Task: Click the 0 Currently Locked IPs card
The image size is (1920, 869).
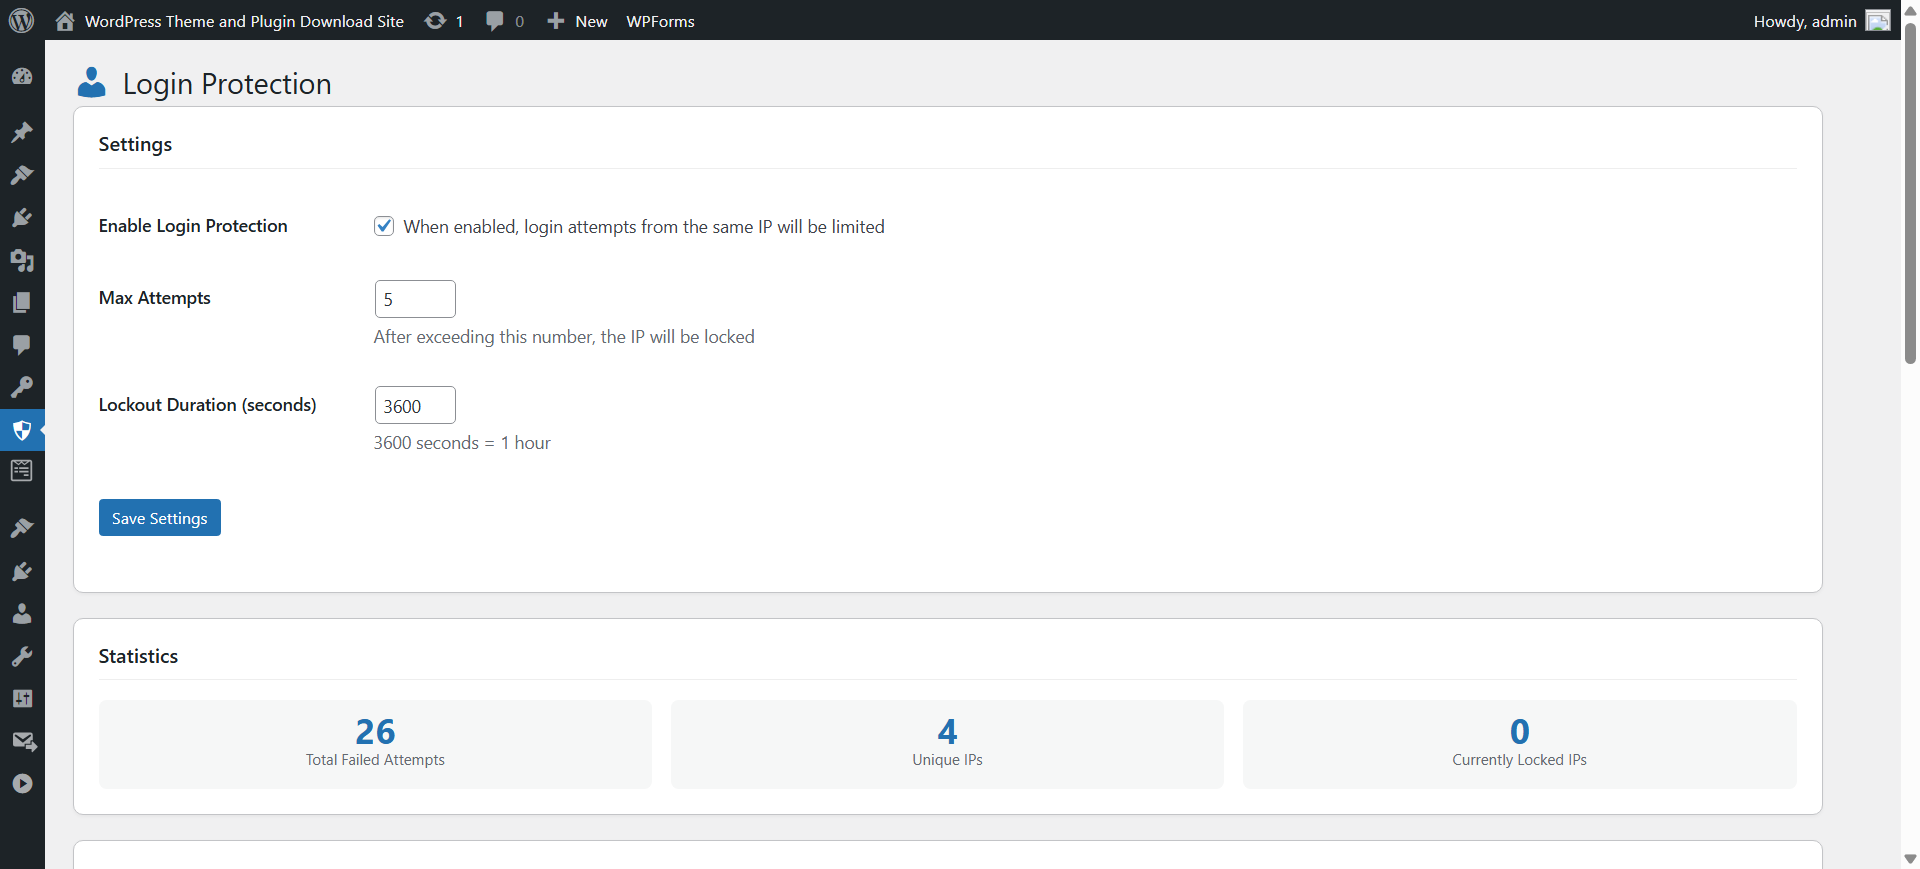Action: point(1520,744)
